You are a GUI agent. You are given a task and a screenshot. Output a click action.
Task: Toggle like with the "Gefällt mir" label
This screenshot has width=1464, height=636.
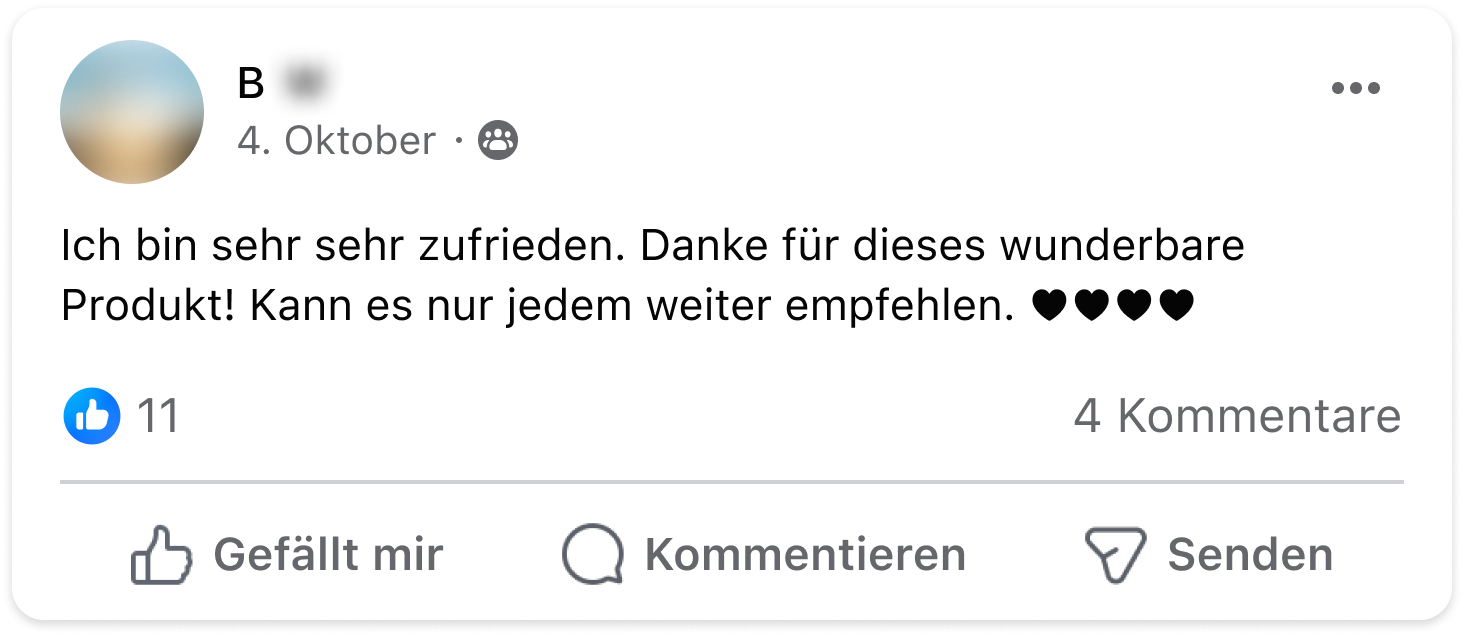(x=328, y=555)
